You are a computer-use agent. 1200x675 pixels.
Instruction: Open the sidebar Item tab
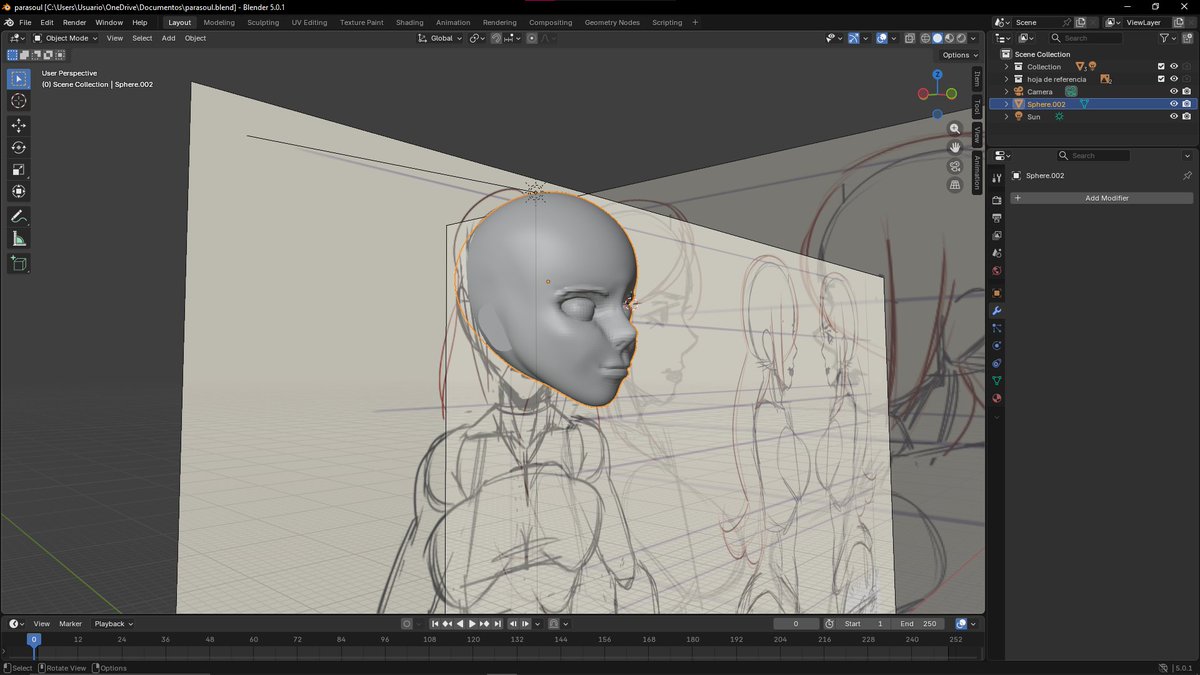pos(977,78)
